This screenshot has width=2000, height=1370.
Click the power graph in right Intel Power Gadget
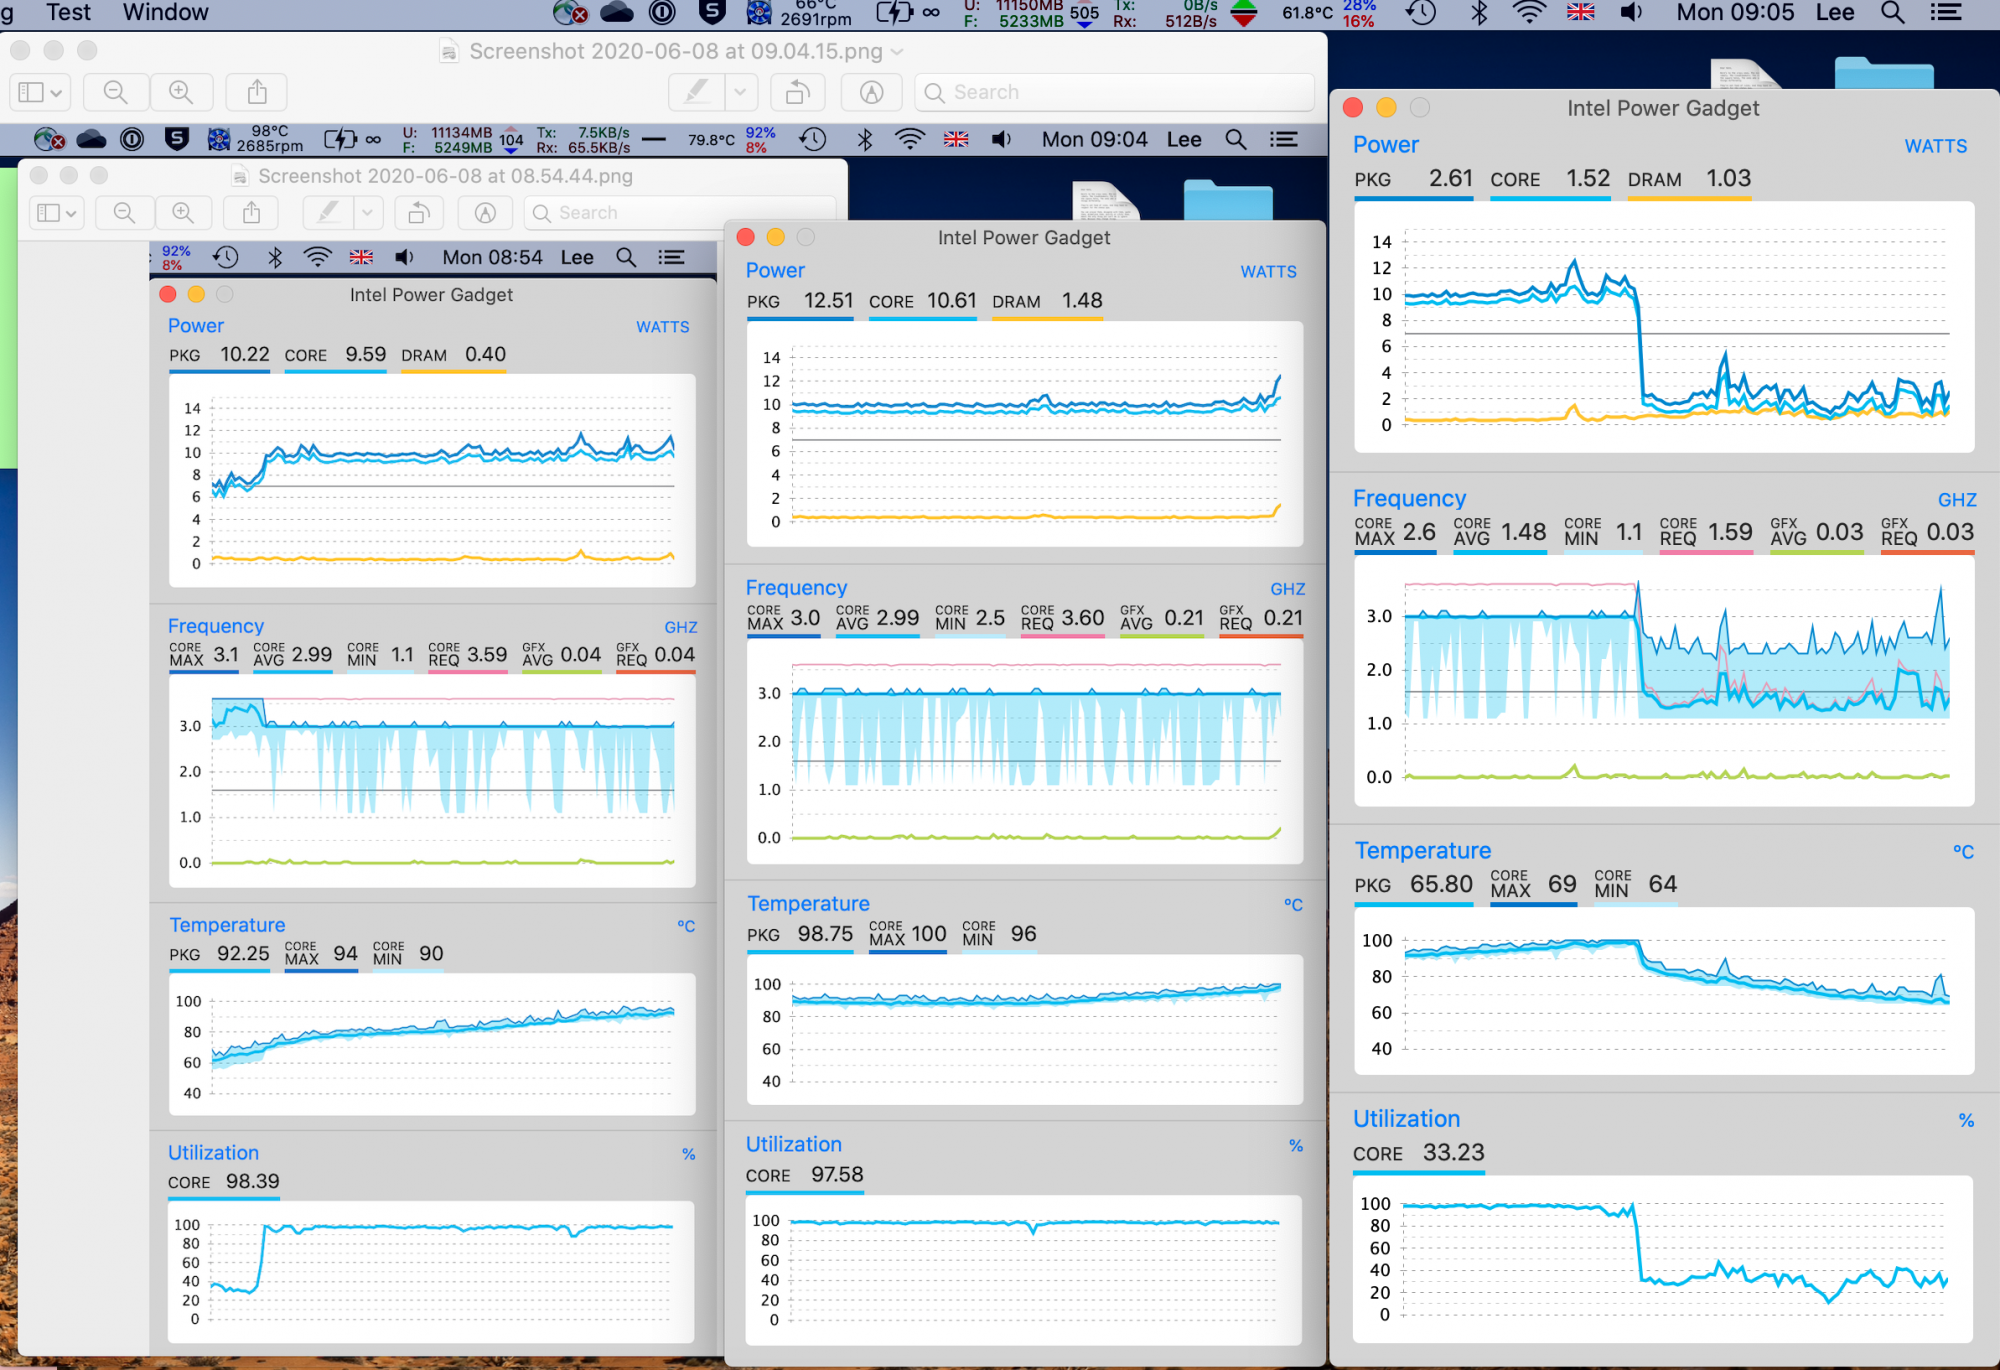coord(1664,327)
